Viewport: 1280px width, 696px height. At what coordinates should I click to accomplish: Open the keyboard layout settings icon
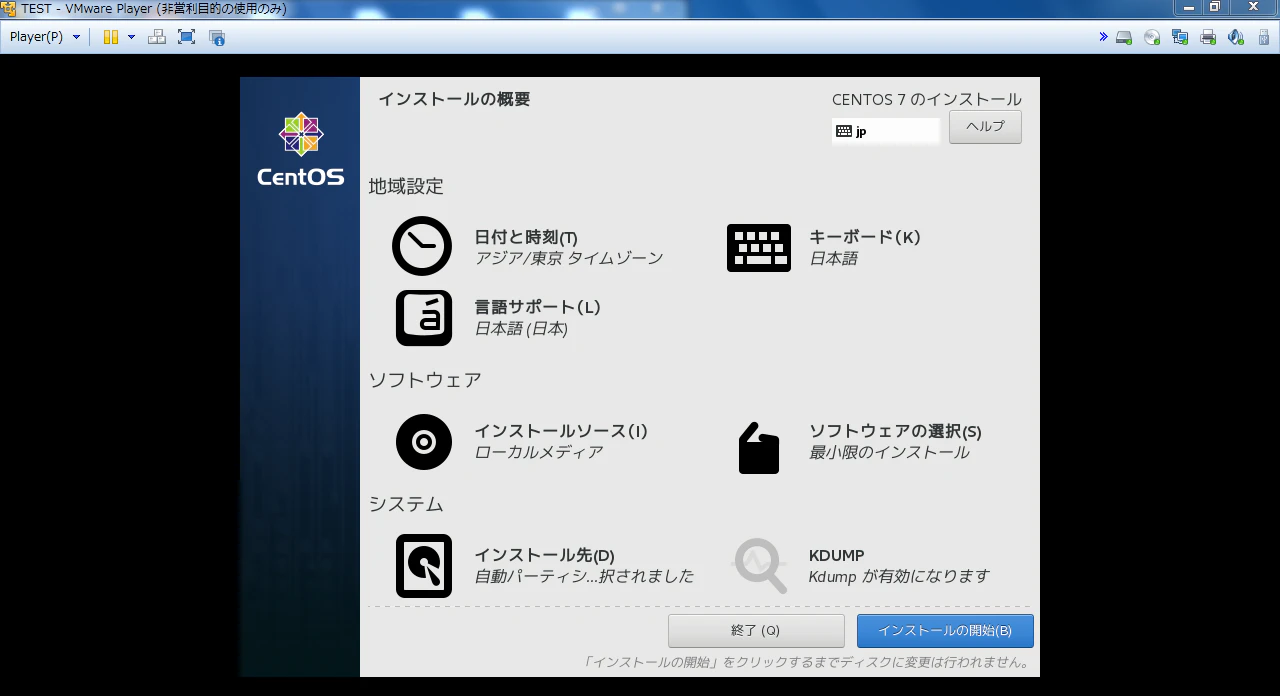click(759, 248)
